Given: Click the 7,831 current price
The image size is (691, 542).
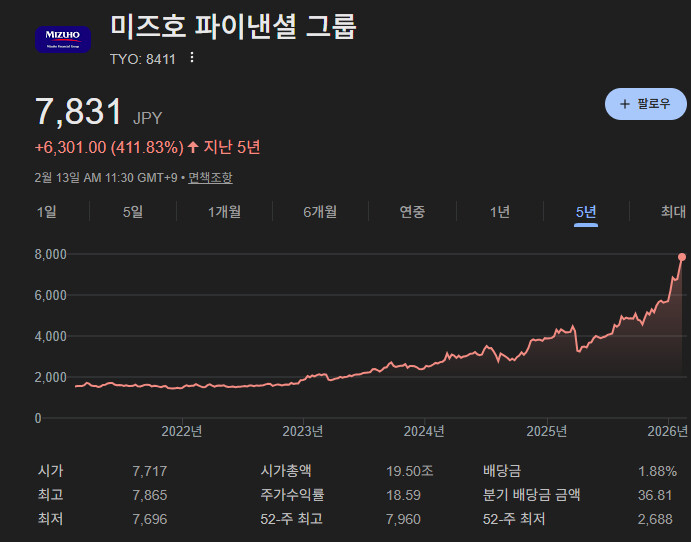Looking at the screenshot, I should tap(78, 111).
